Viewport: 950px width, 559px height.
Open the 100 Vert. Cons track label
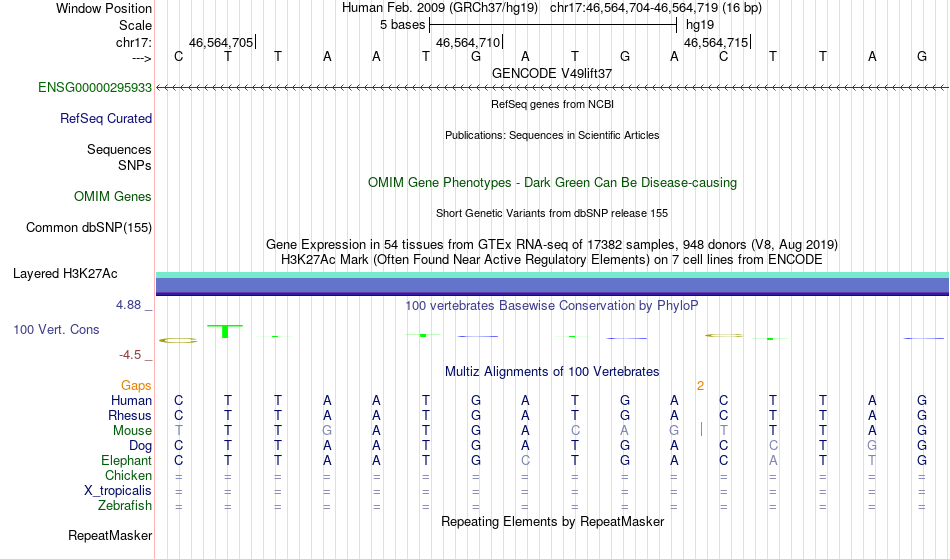[56, 329]
